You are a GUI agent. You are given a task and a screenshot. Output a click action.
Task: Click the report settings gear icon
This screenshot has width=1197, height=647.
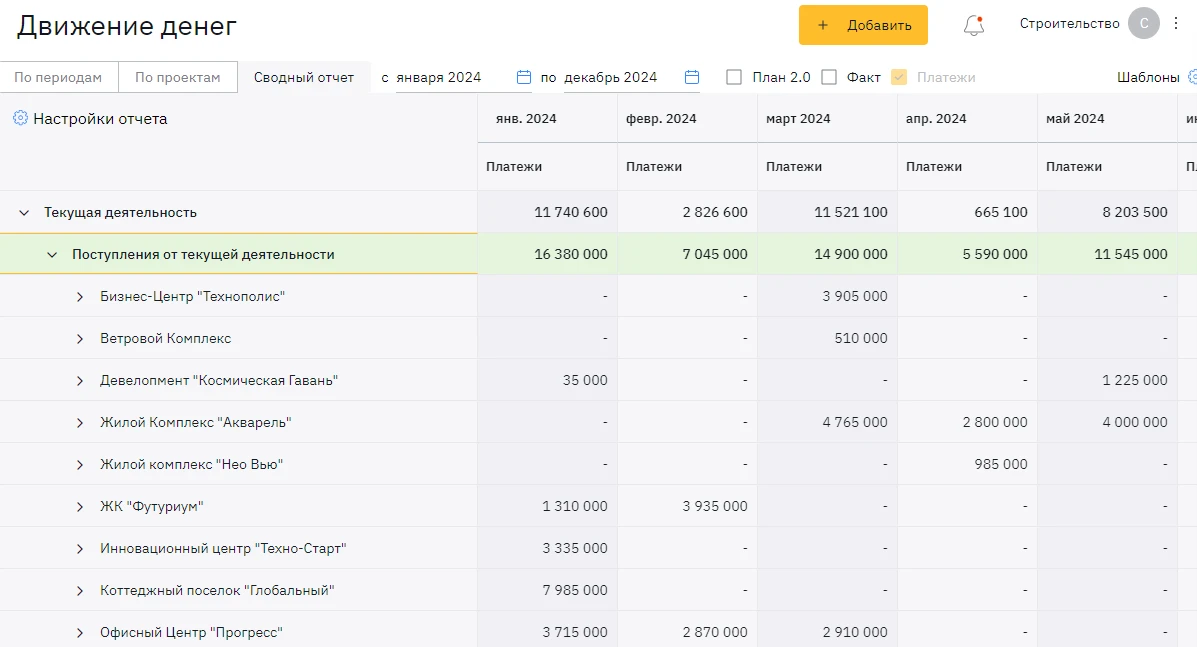[x=21, y=118]
